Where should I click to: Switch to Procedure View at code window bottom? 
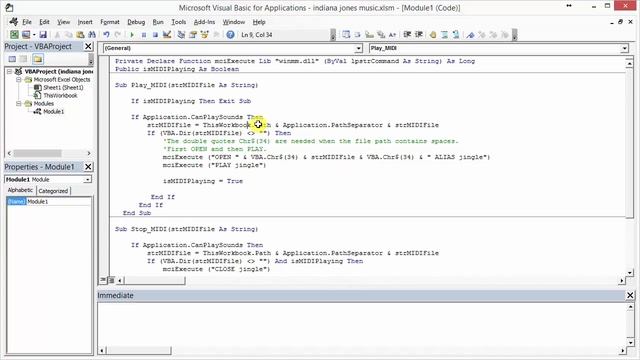tap(103, 280)
